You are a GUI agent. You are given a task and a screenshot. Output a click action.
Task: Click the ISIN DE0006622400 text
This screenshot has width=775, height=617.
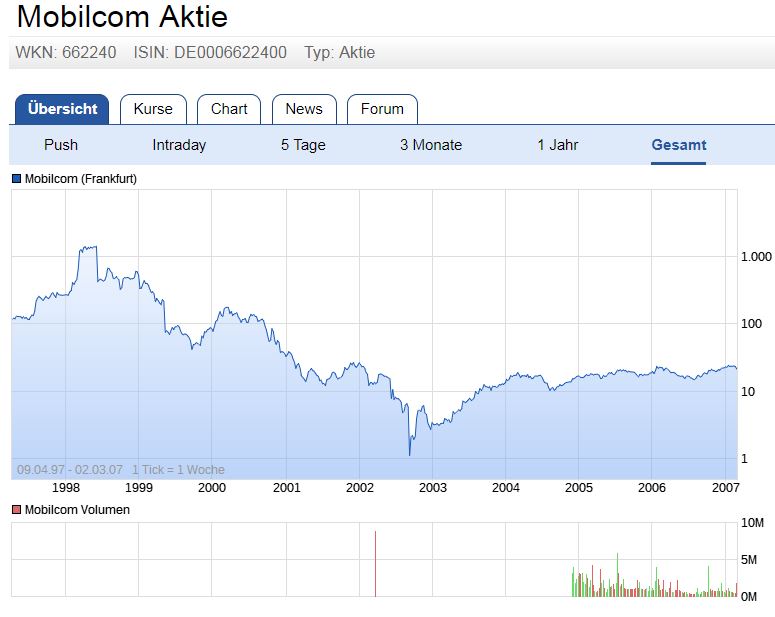pos(210,52)
